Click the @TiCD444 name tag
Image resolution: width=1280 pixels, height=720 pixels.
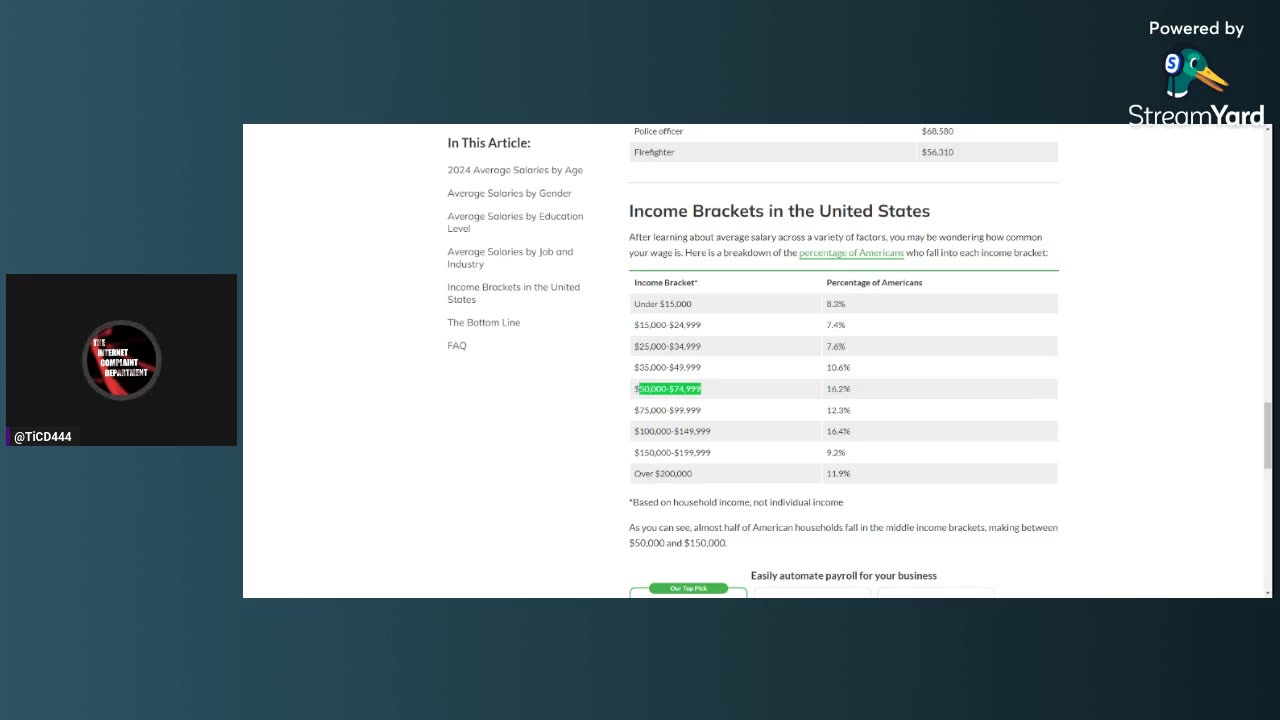[43, 437]
